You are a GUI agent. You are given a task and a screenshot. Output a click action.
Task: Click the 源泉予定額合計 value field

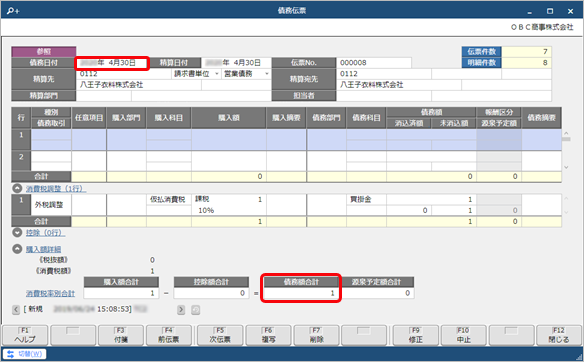[x=377, y=293]
